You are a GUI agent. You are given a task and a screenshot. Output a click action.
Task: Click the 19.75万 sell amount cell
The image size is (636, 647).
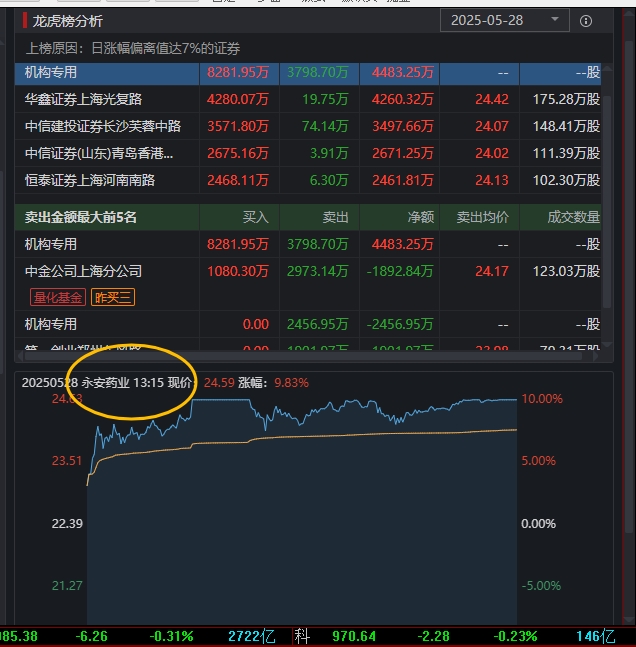[325, 99]
